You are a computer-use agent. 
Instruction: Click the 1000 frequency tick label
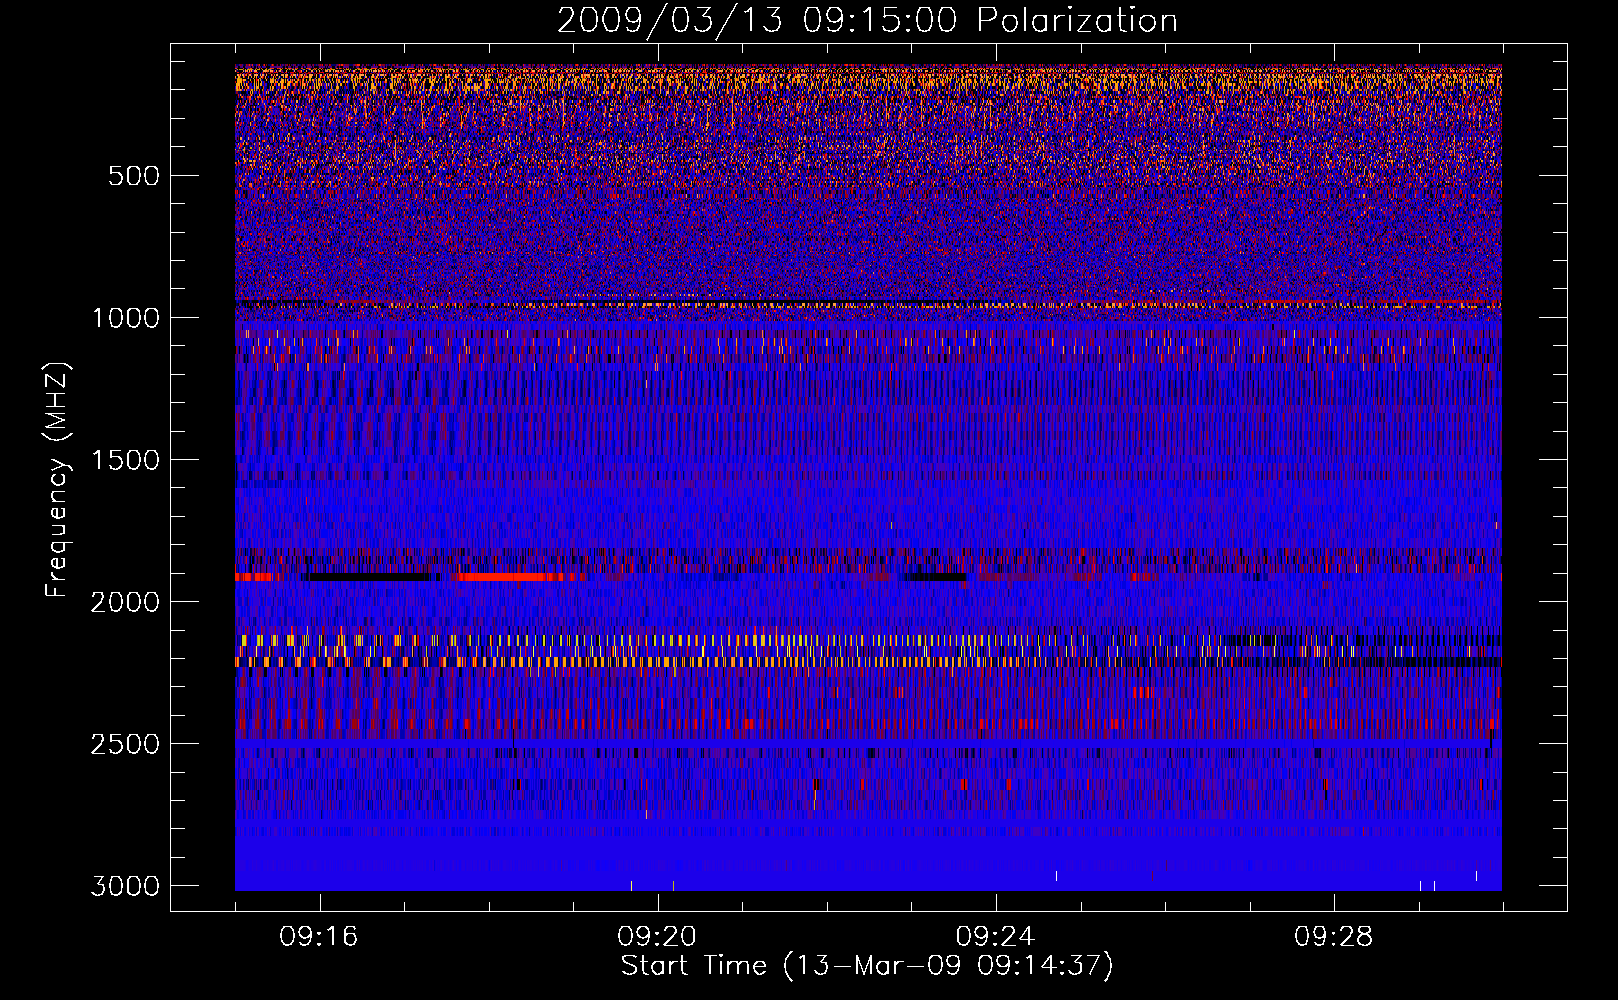(125, 318)
